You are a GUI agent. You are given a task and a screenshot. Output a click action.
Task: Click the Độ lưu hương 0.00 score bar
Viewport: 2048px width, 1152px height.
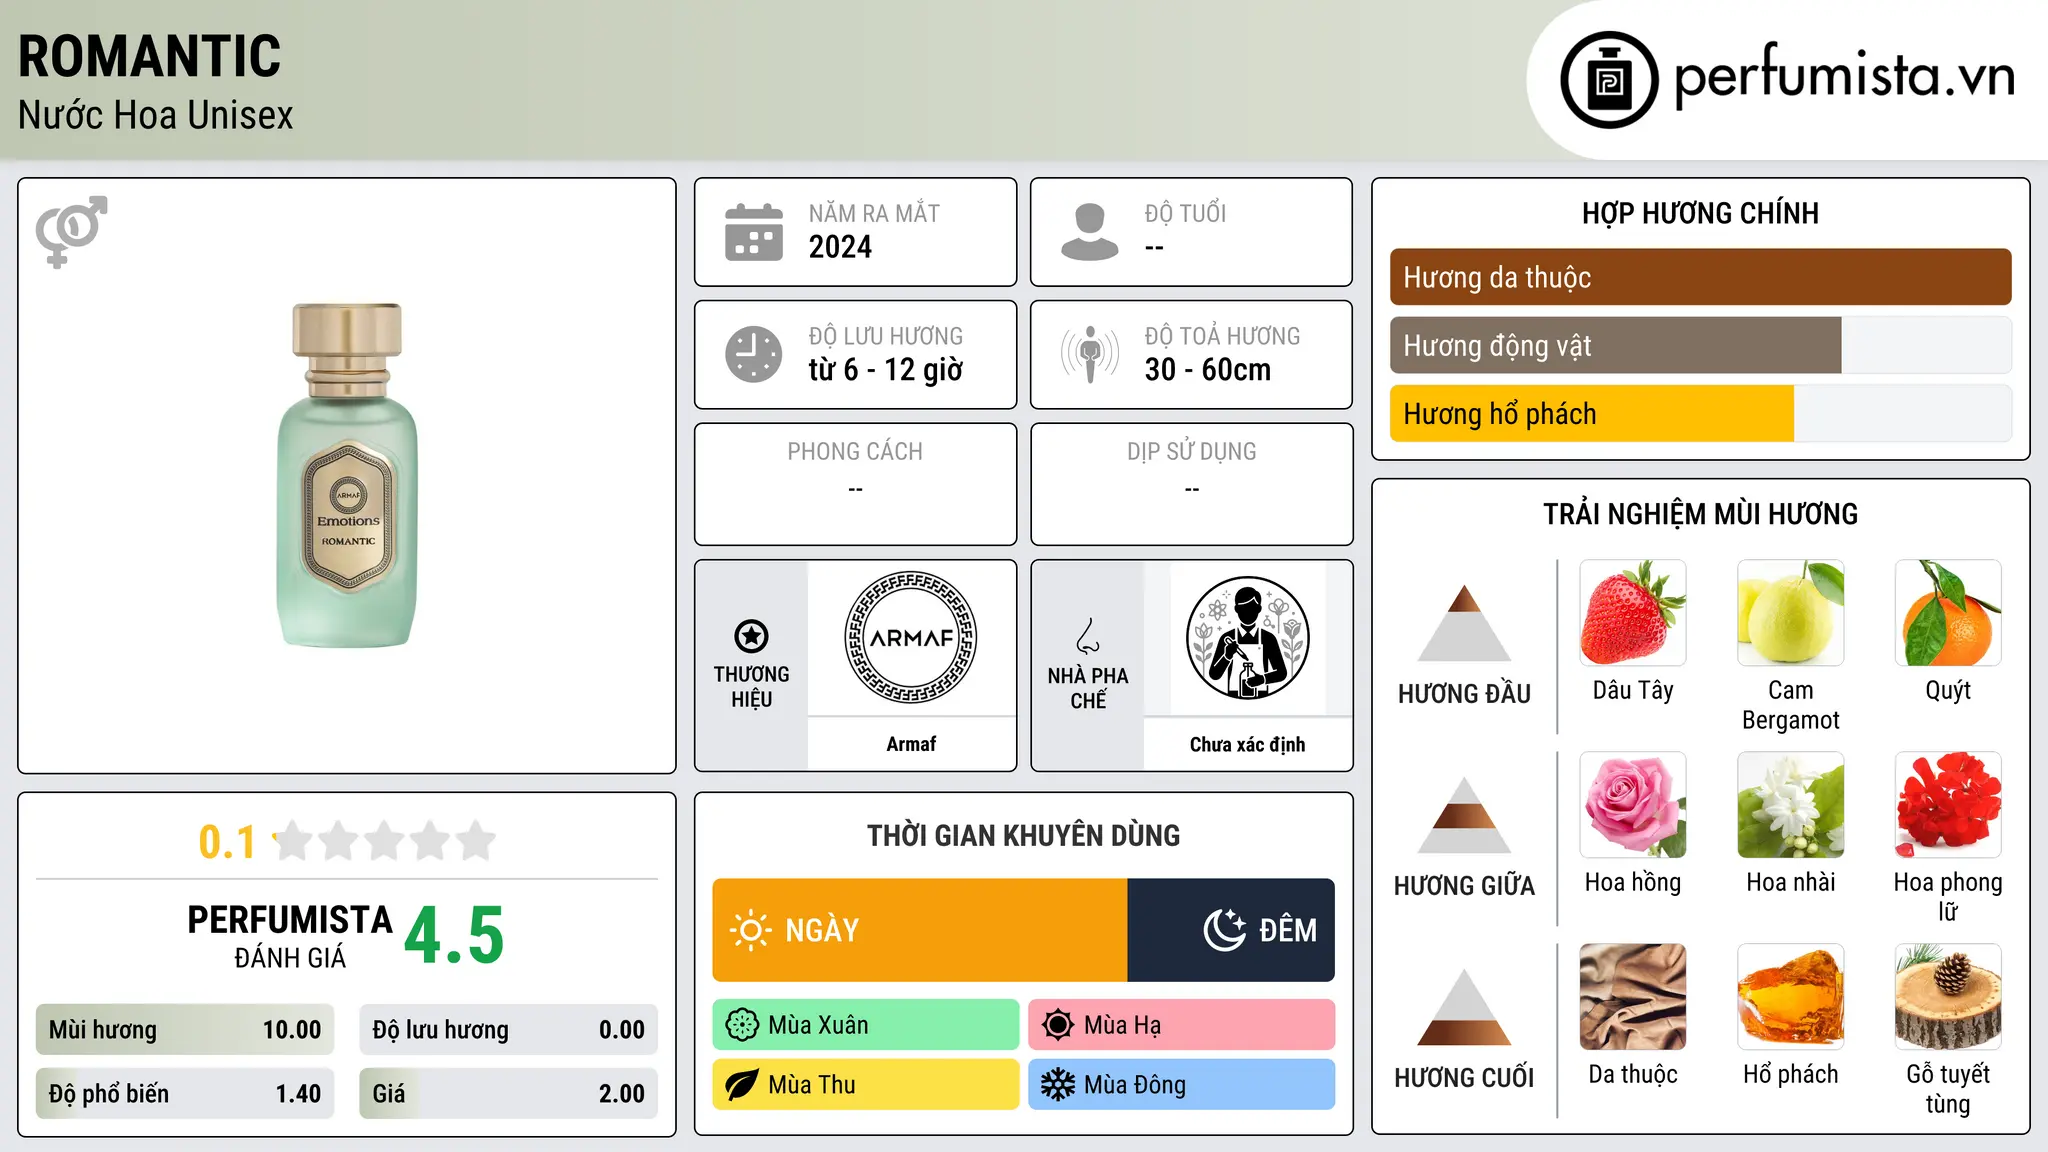(x=509, y=1030)
